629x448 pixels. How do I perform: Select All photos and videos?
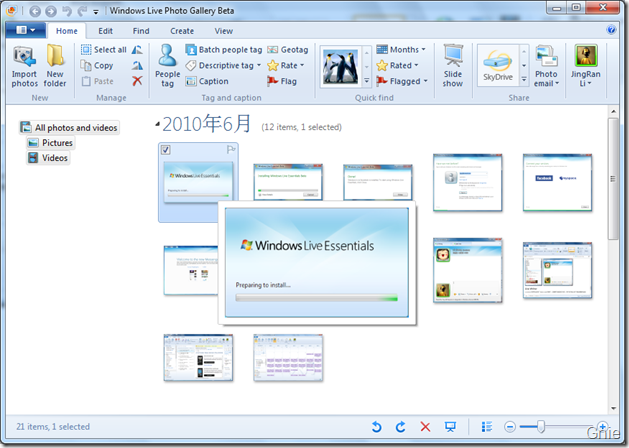point(69,128)
